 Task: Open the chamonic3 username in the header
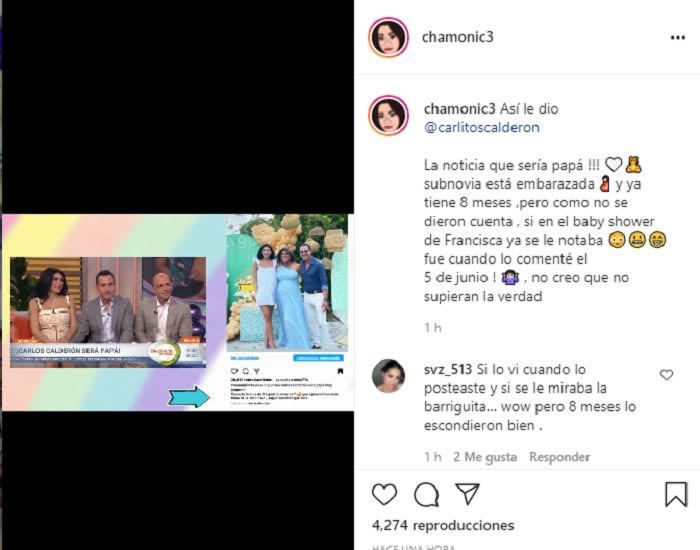tap(458, 37)
